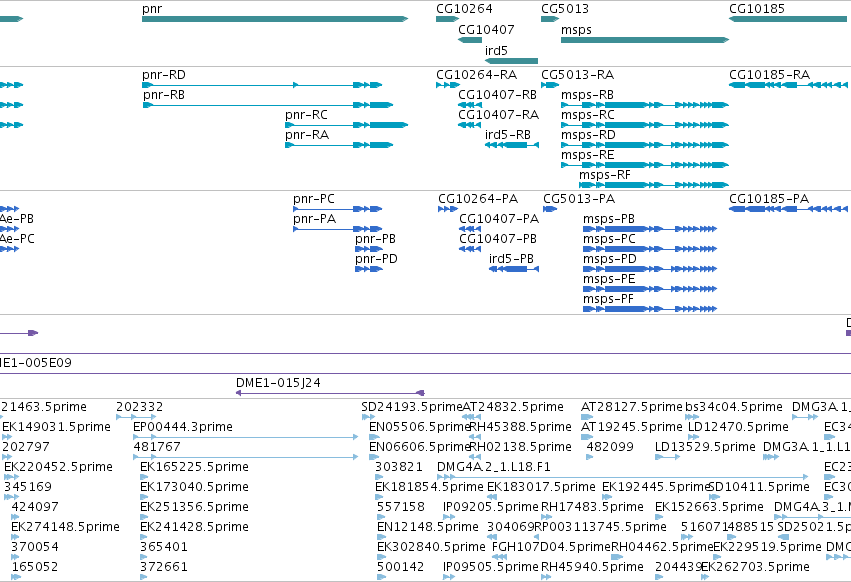Select protein msps-PD
The width and height of the screenshot is (851, 582).
pos(650,269)
